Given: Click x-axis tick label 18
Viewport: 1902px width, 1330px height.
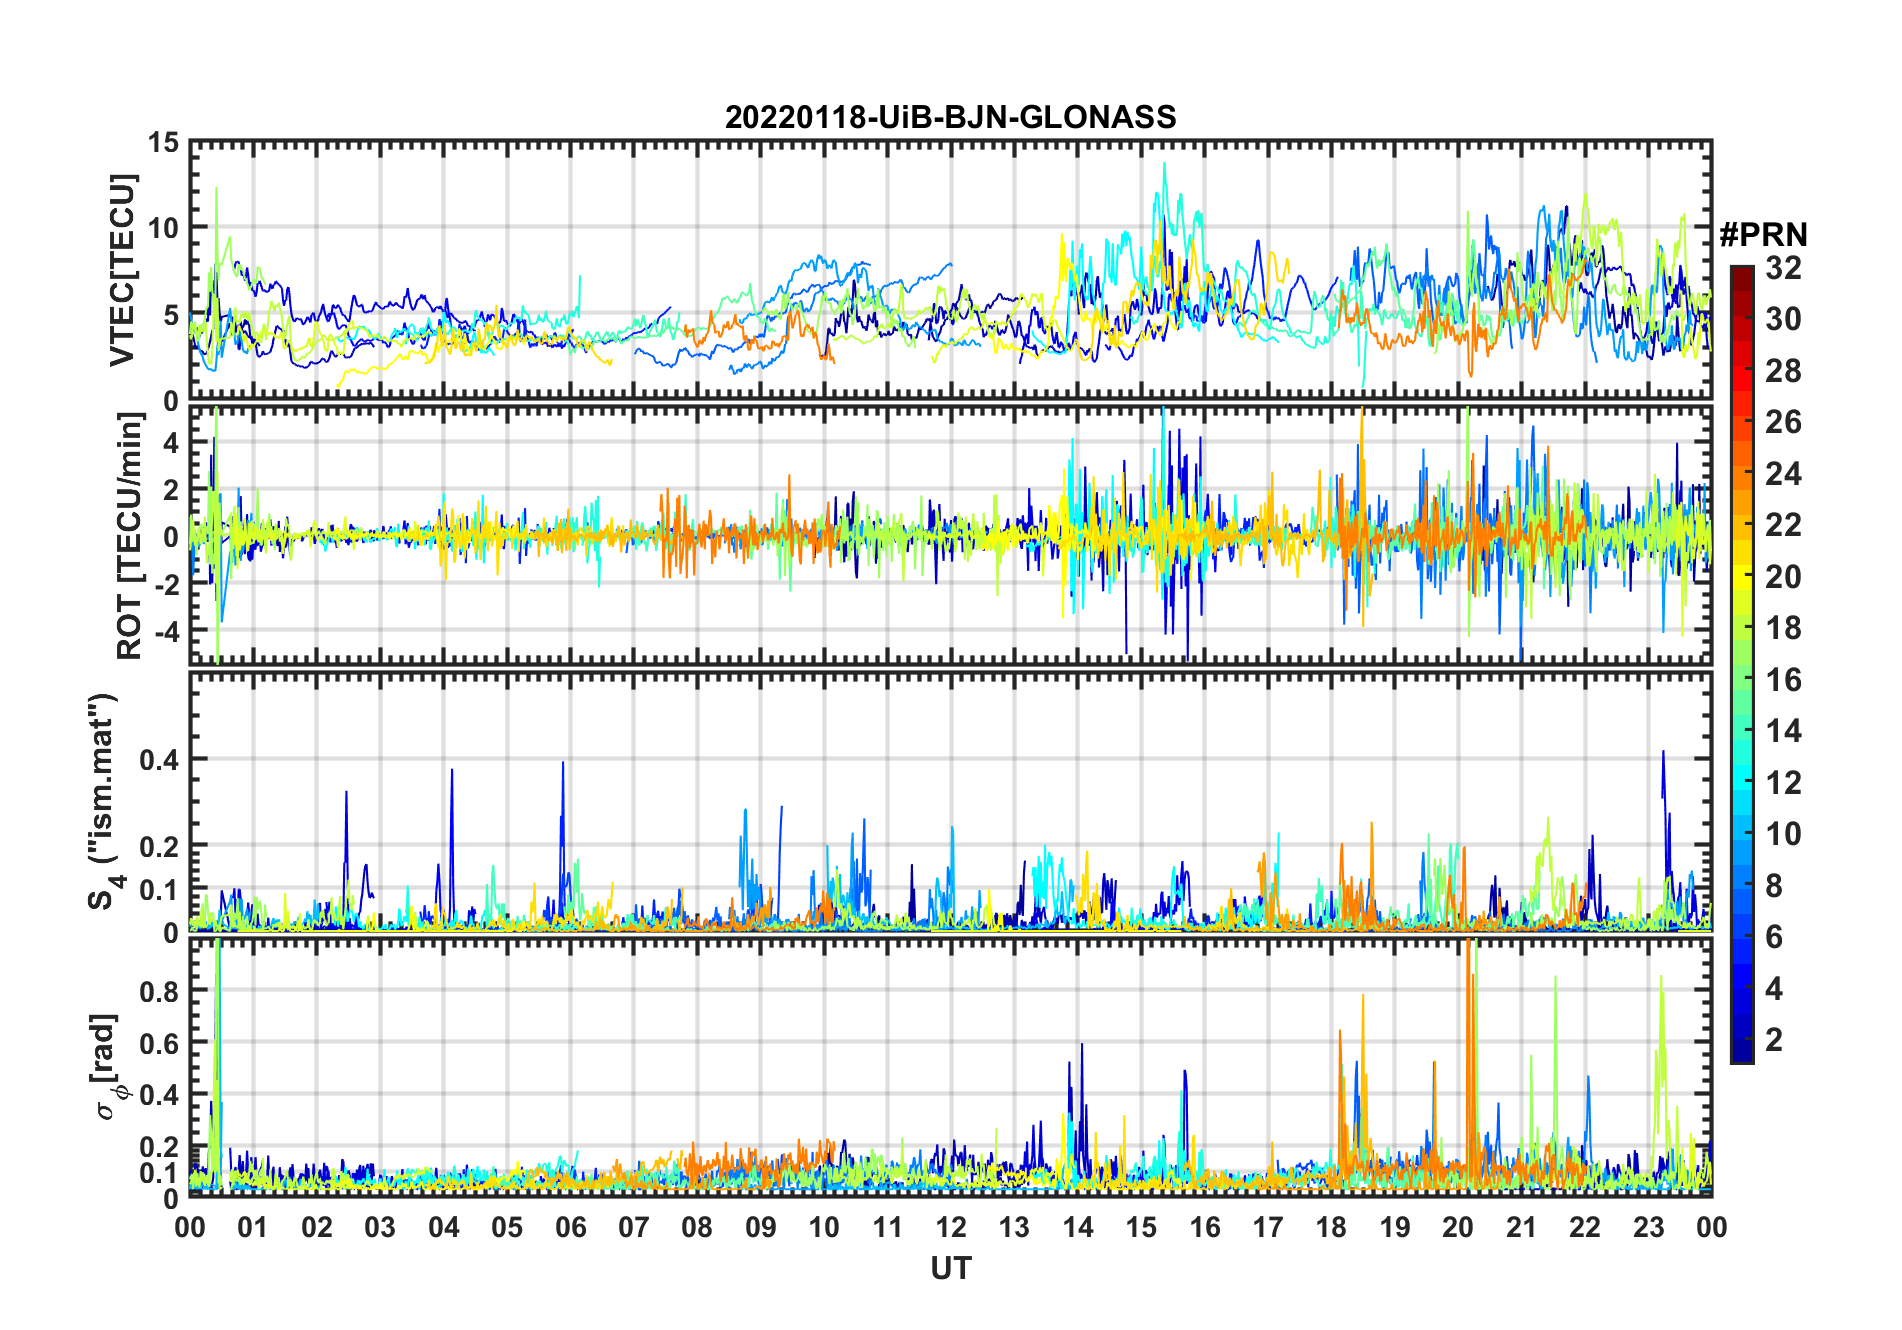Looking at the screenshot, I should click(x=1331, y=1227).
